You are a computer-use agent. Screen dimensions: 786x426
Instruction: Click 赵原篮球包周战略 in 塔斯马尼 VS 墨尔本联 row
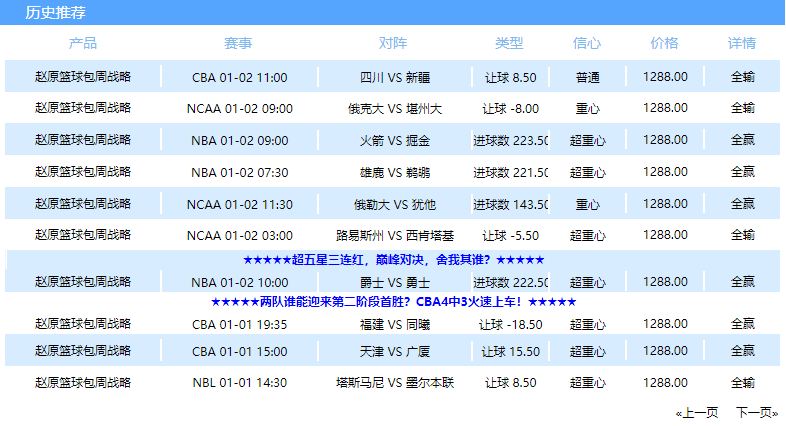(x=83, y=383)
